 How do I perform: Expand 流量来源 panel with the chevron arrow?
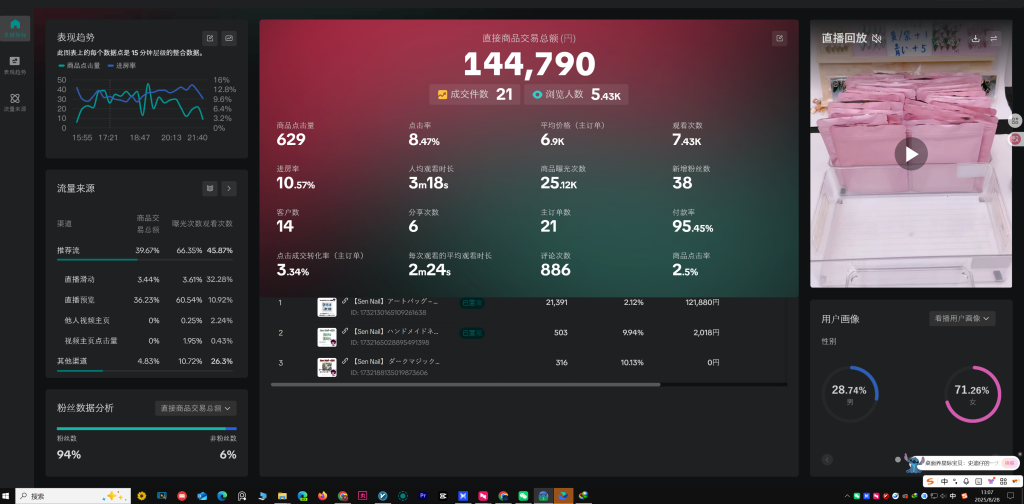[x=229, y=188]
